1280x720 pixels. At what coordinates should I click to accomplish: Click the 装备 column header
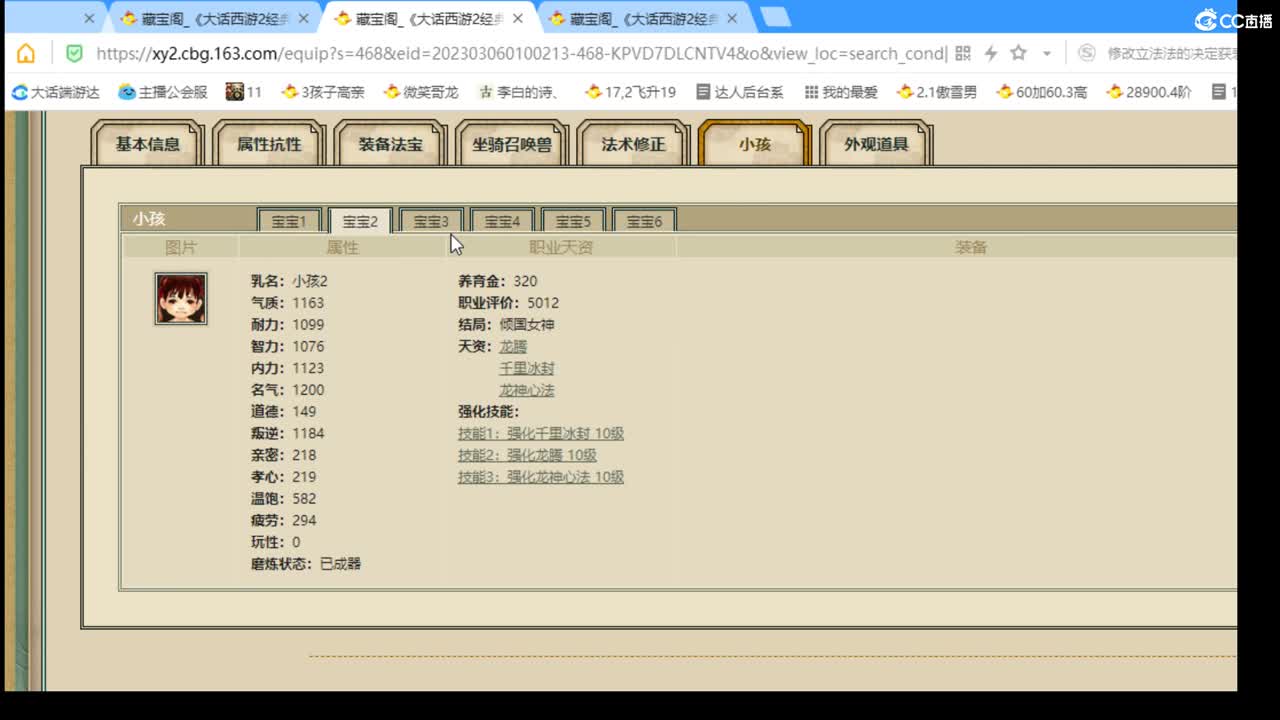click(970, 247)
